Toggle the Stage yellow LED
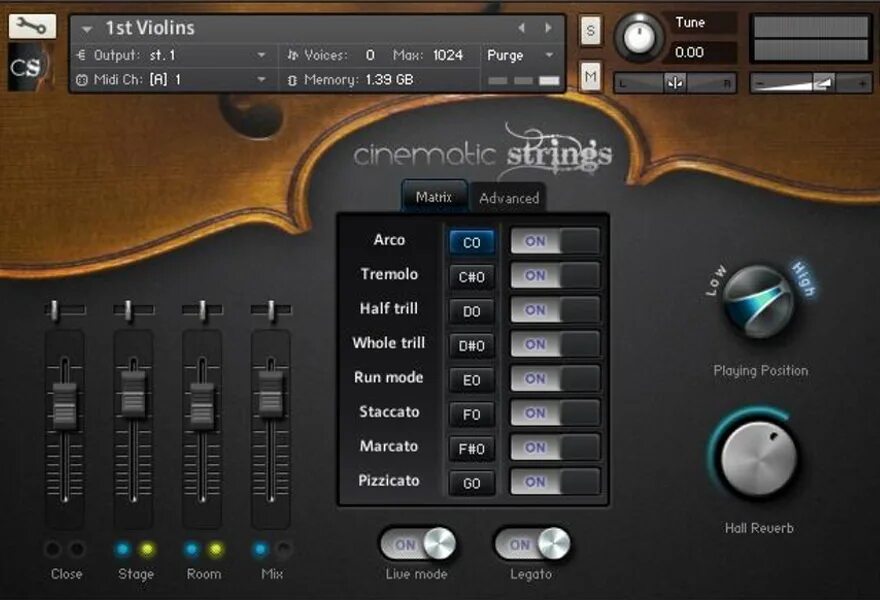This screenshot has width=880, height=600. [146, 549]
